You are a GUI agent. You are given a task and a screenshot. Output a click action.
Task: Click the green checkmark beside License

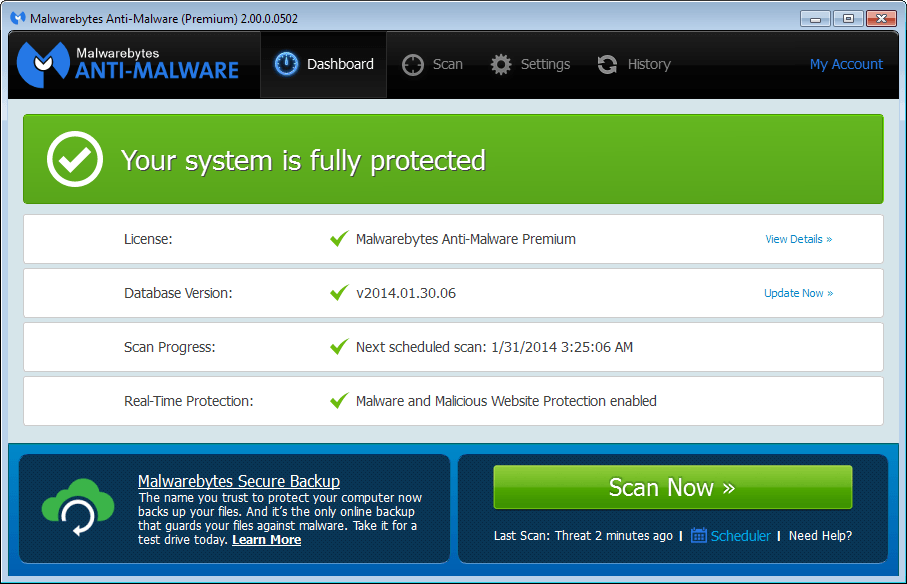point(338,238)
